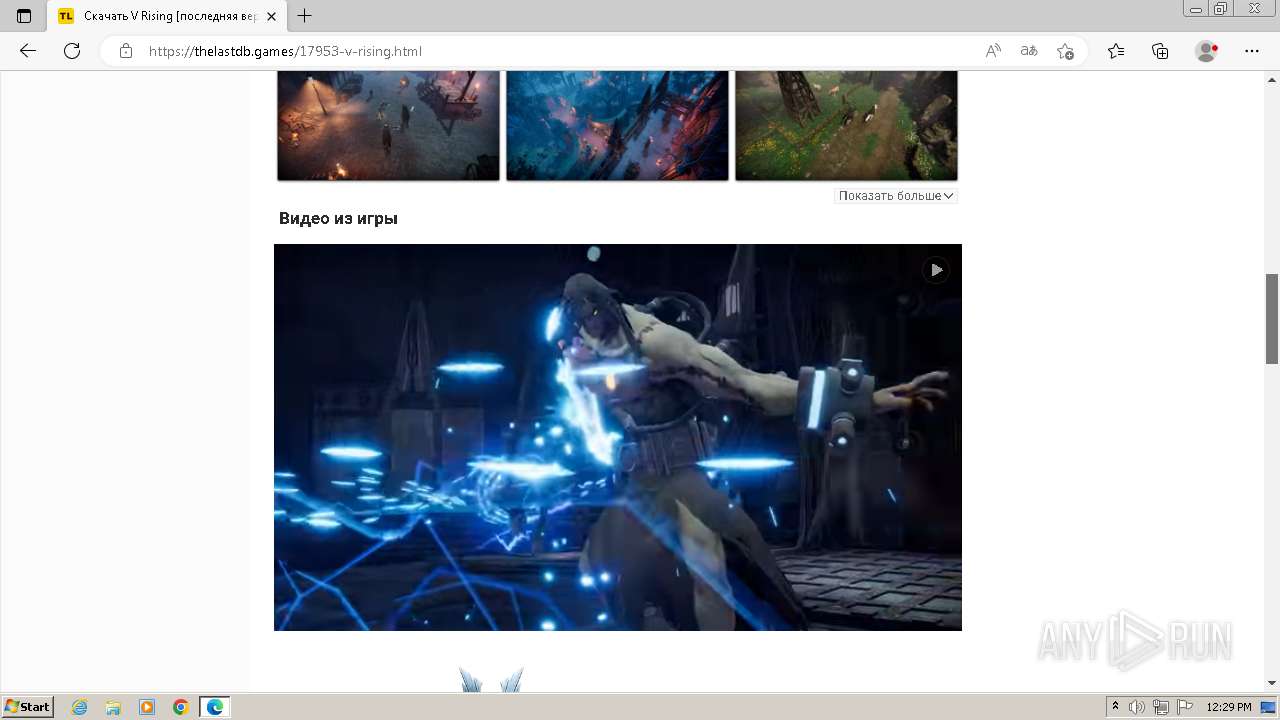View site information lock icon
Screen dimensions: 1280x720
[x=126, y=51]
